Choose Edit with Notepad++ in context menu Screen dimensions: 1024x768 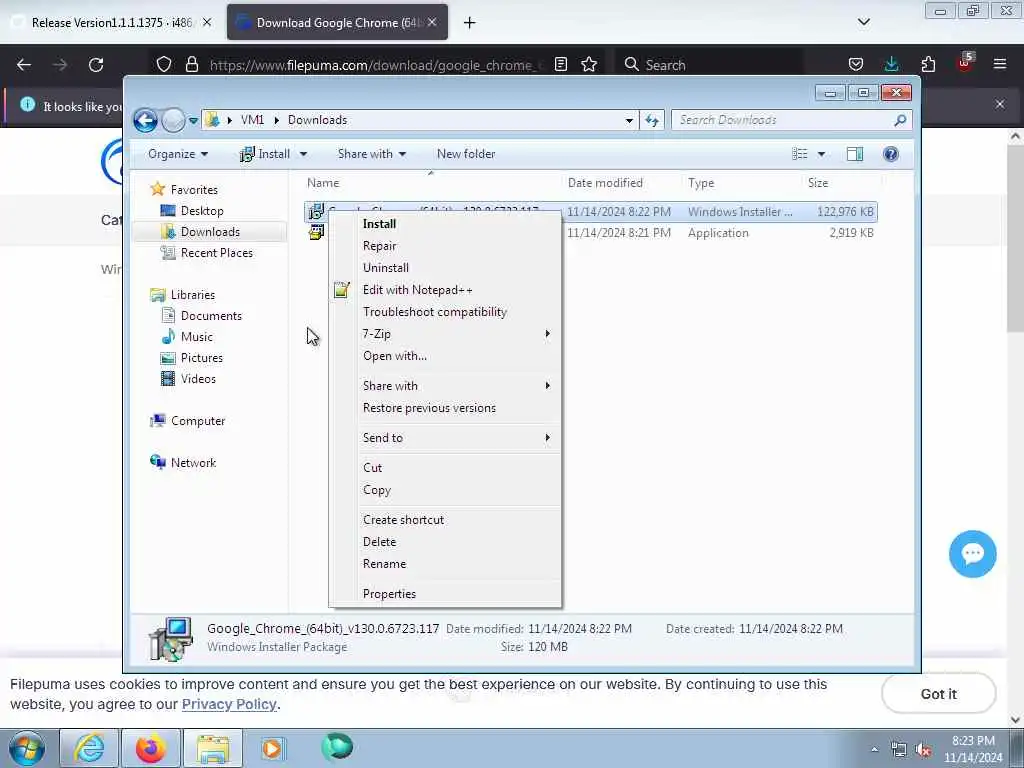445,290
